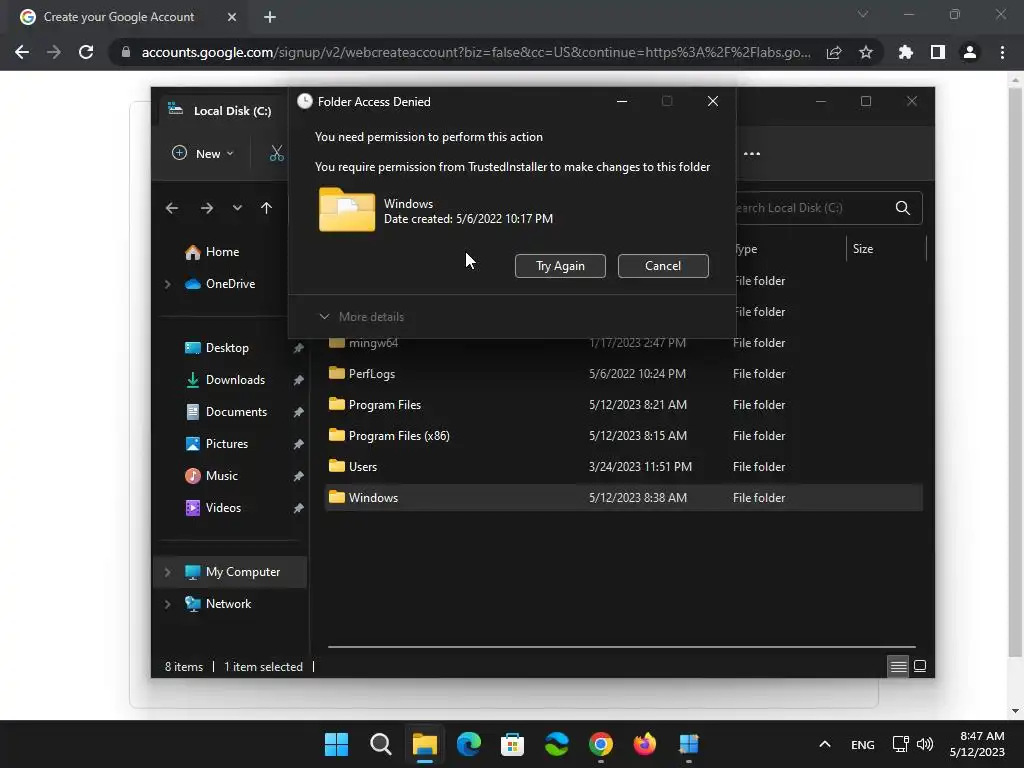This screenshot has width=1024, height=768.
Task: Open Videos quick access folder
Action: click(223, 508)
